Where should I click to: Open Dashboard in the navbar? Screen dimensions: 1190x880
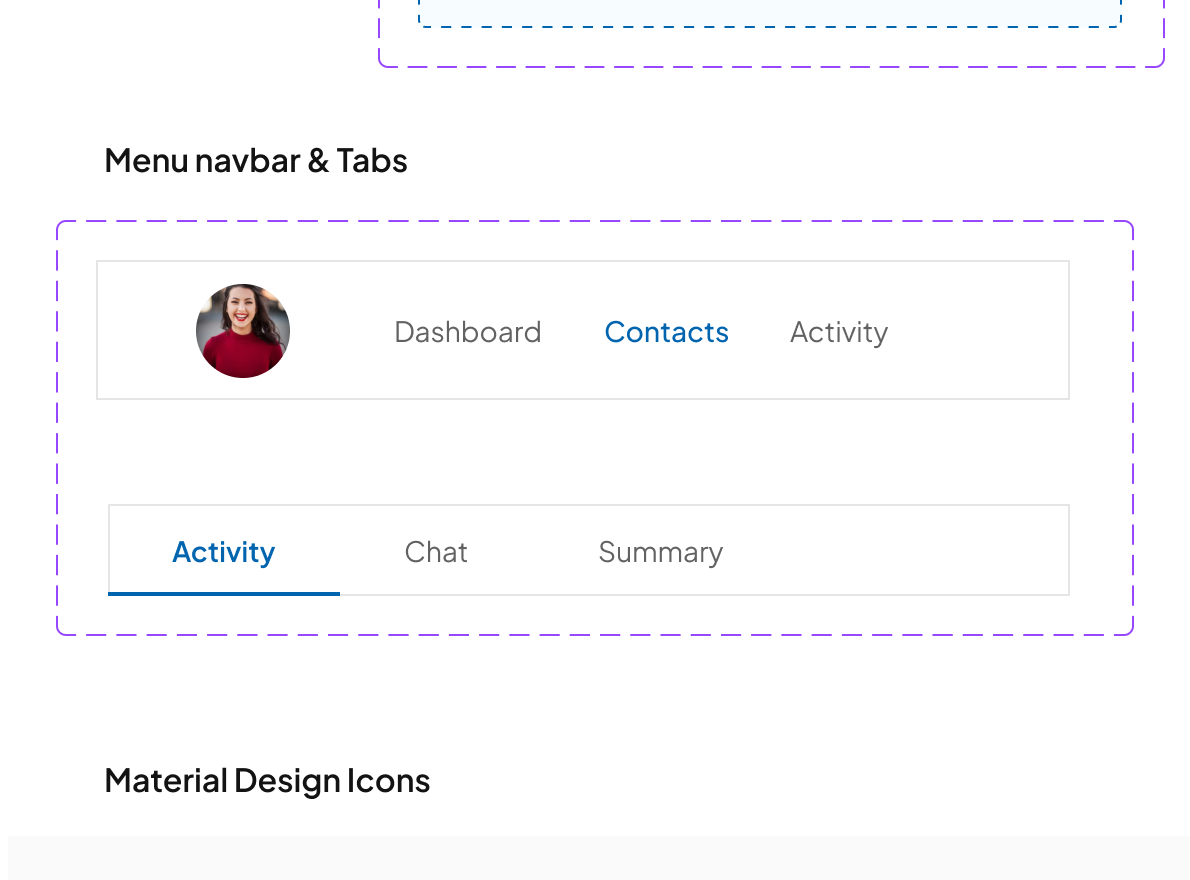[467, 332]
